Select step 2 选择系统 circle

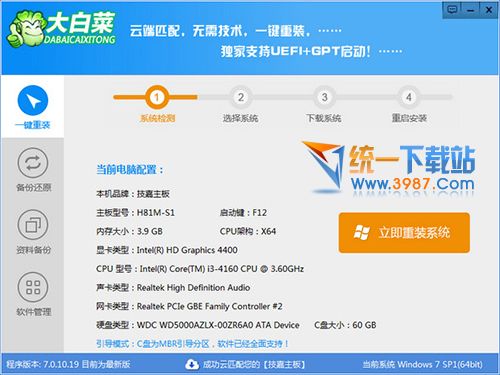[x=241, y=97]
